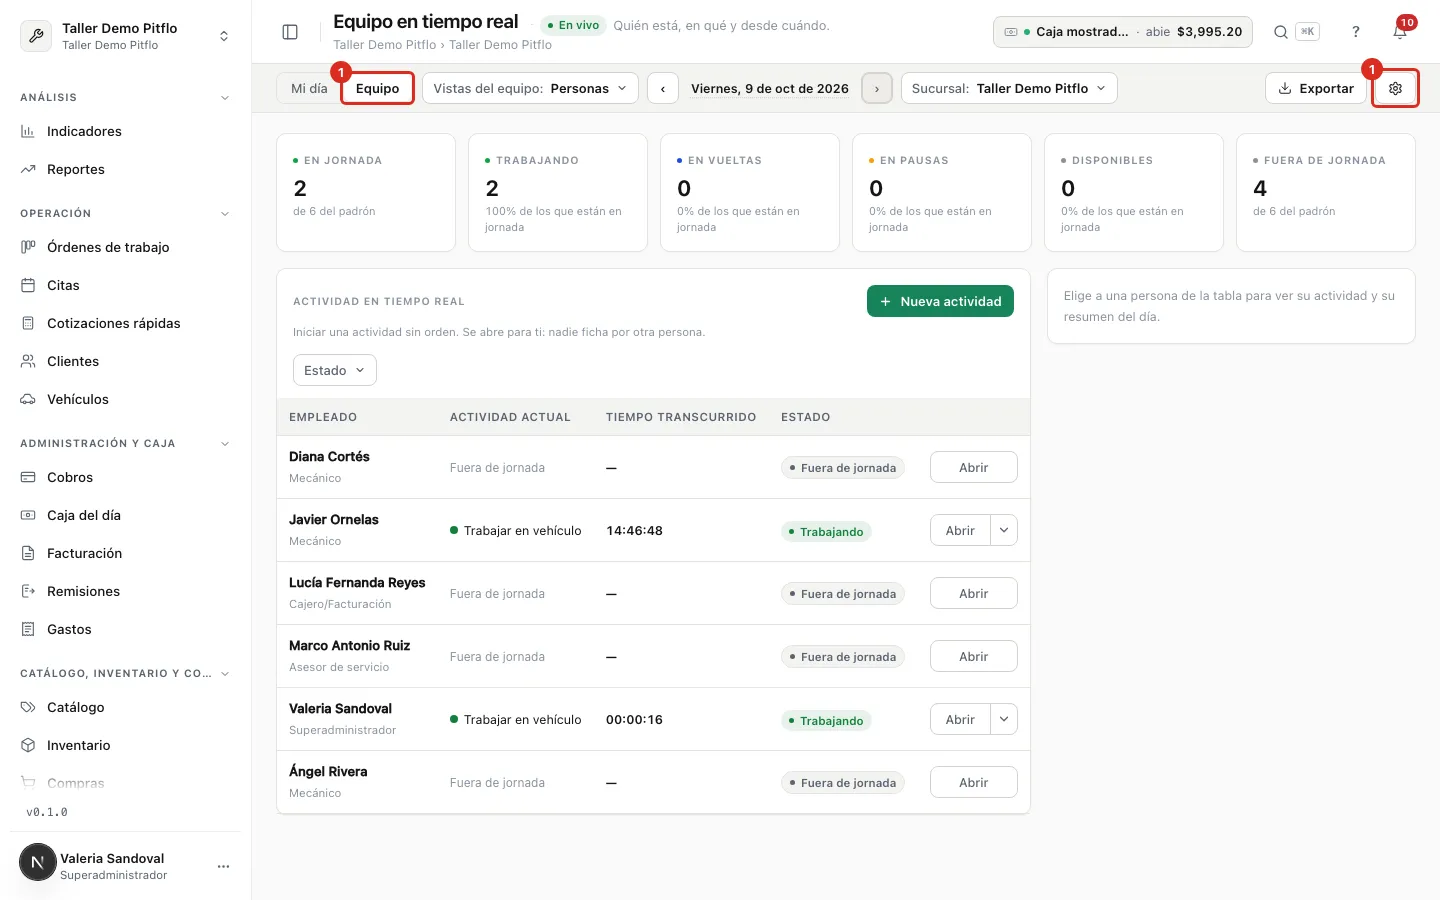The height and width of the screenshot is (900, 1440).
Task: Click the Catálogo tag icon
Action: tap(28, 707)
